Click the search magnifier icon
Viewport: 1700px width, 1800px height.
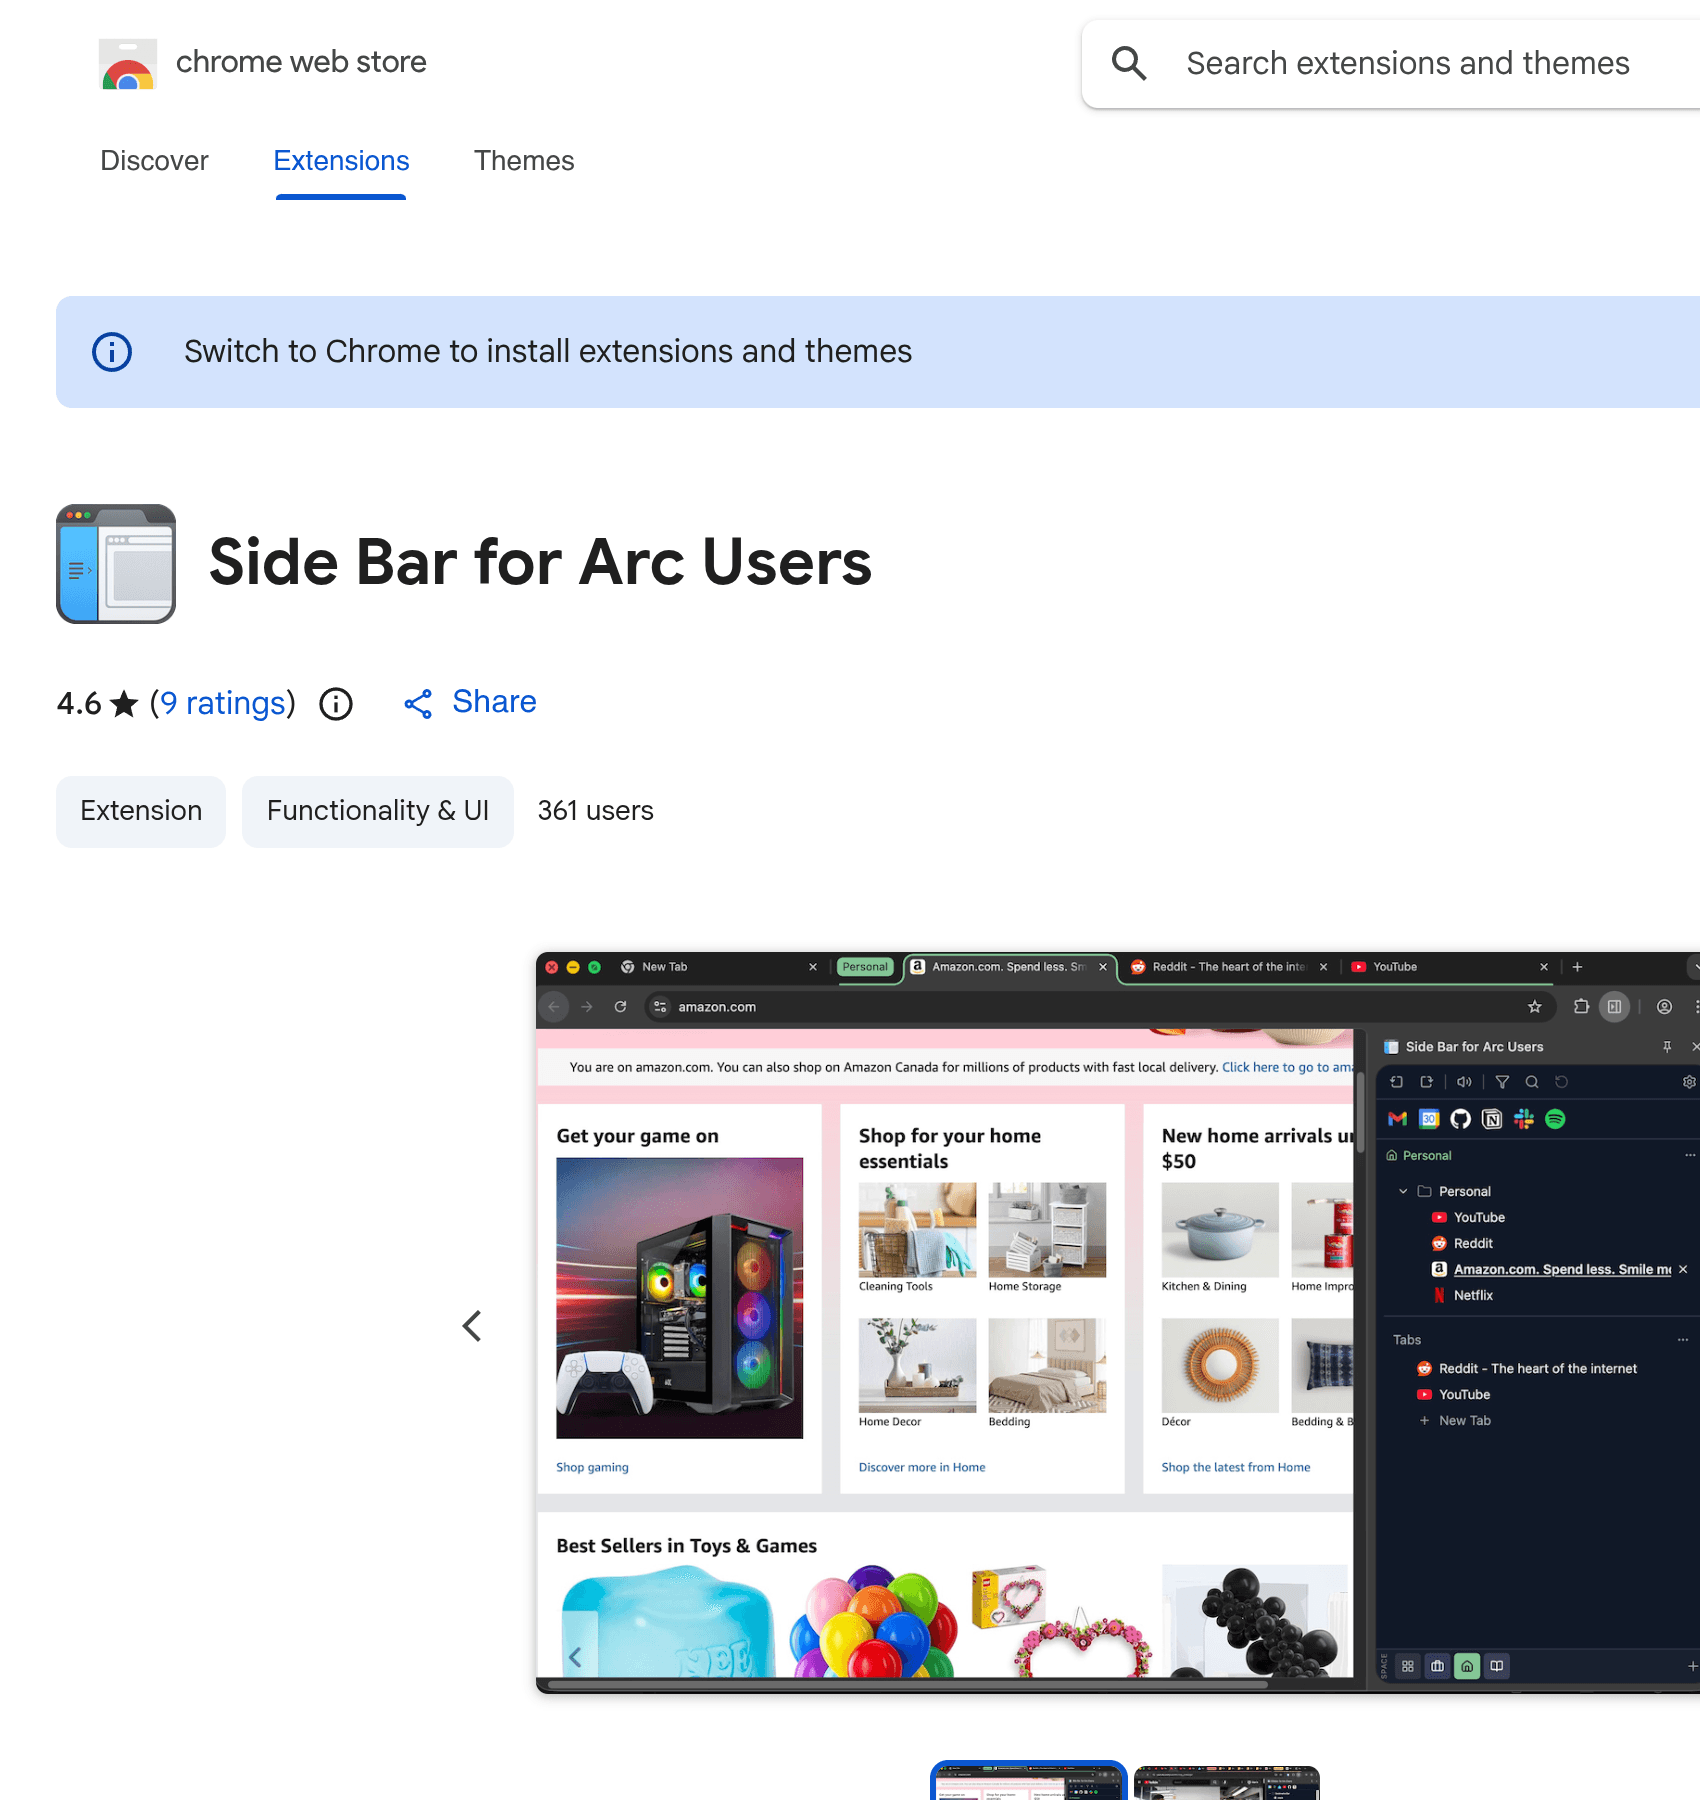(1129, 63)
